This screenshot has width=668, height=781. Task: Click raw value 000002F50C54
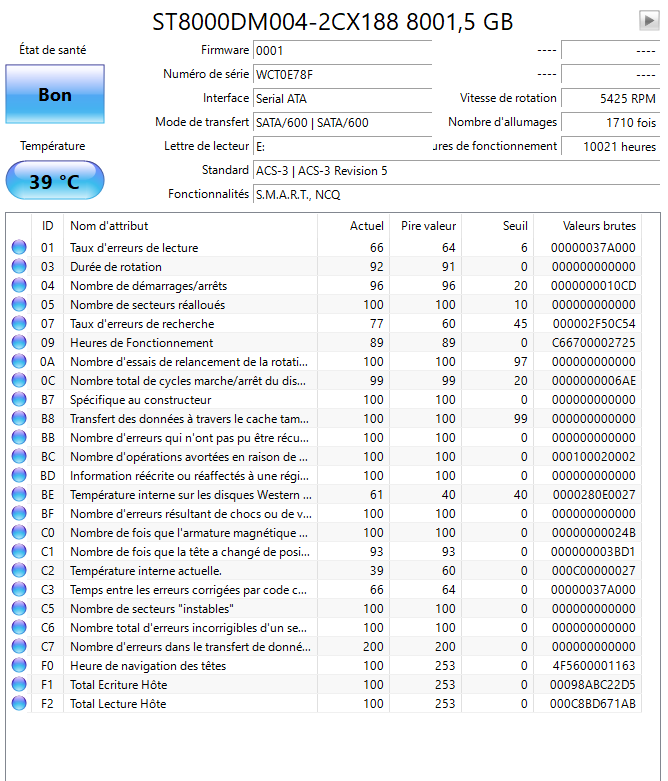(594, 324)
